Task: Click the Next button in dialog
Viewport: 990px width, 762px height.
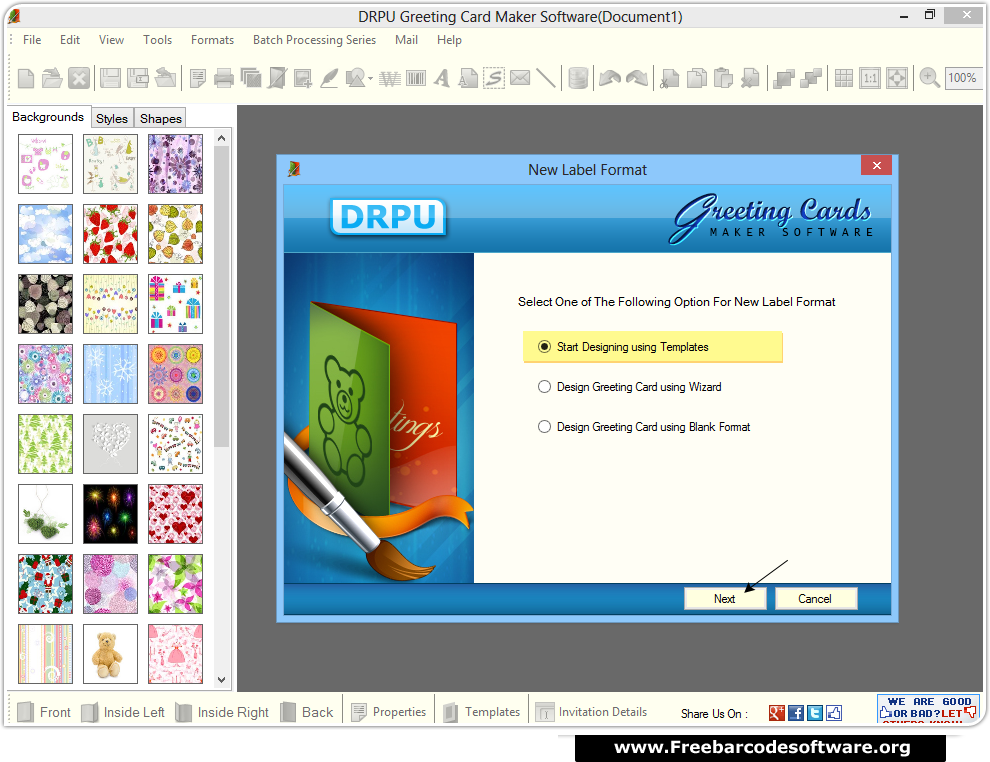Action: (x=725, y=598)
